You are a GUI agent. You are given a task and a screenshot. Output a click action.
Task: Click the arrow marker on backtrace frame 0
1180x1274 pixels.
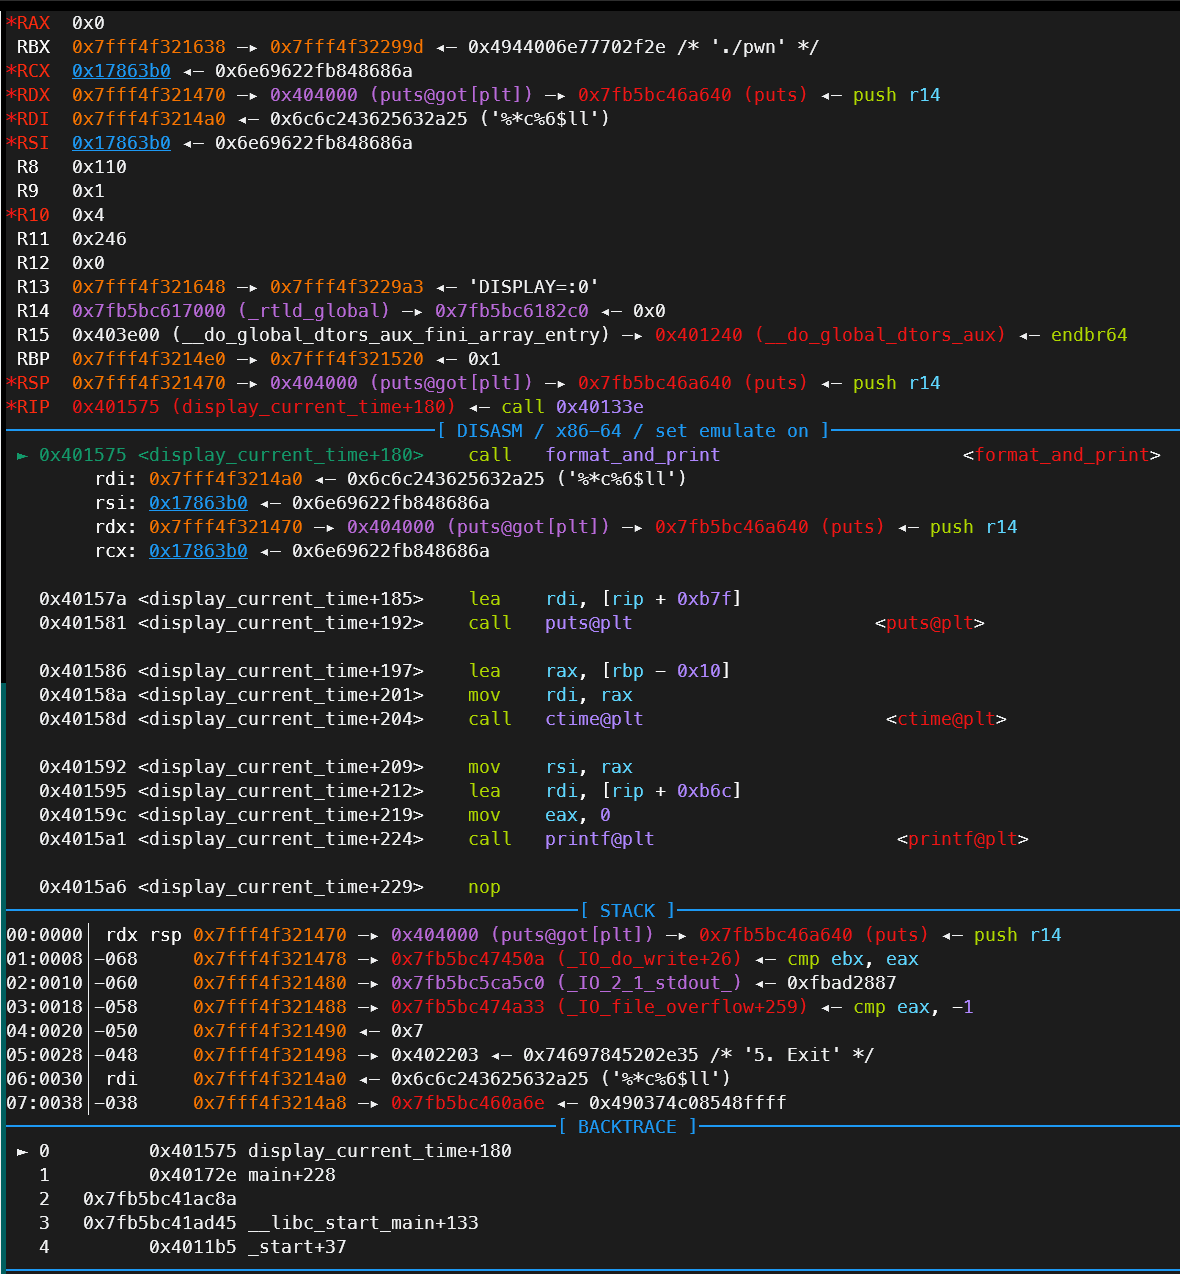click(22, 1151)
